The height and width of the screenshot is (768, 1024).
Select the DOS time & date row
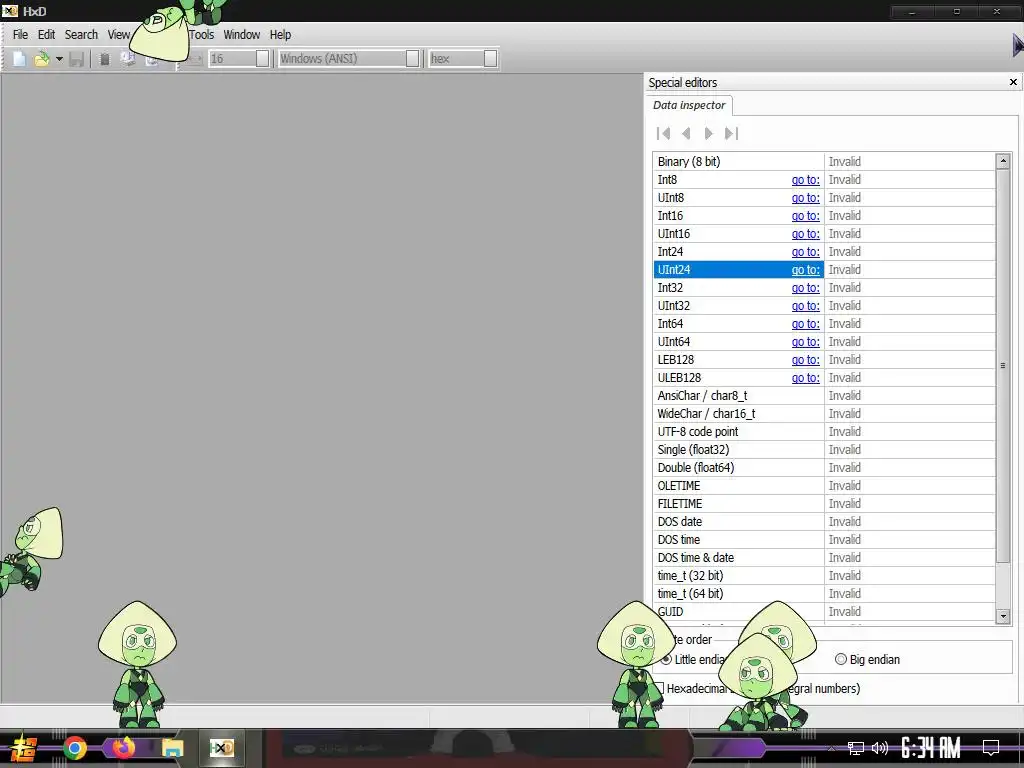[x=824, y=558]
